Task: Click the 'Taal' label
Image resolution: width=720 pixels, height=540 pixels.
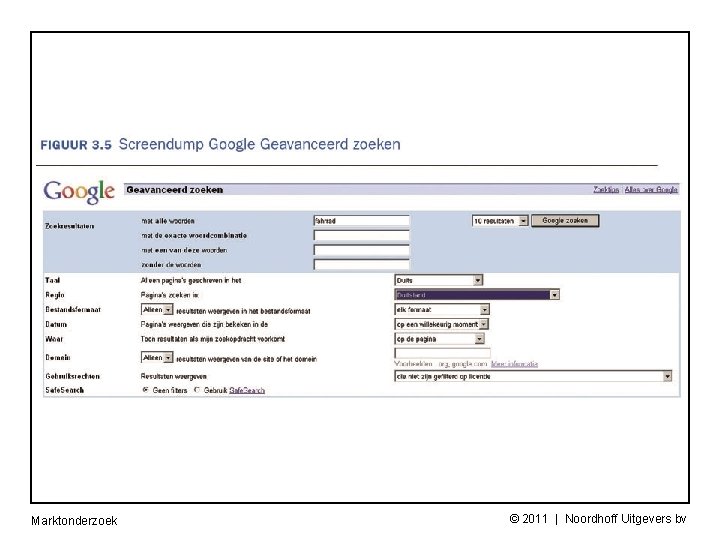Action: pyautogui.click(x=52, y=280)
